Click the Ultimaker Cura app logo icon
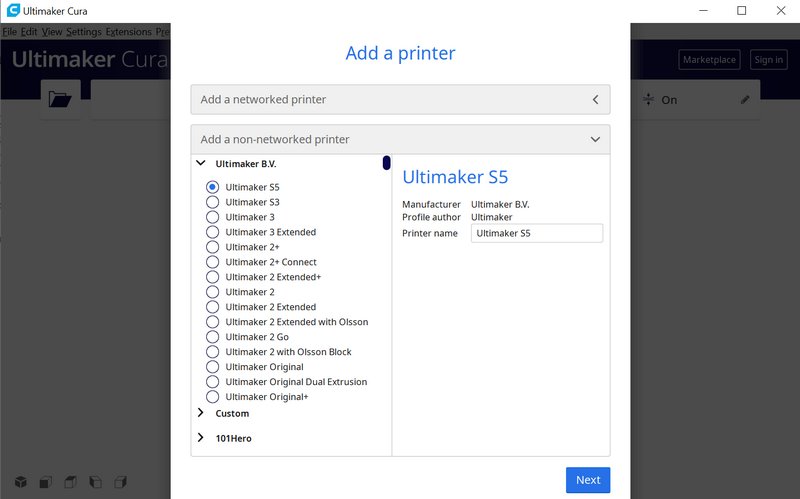The image size is (800, 499). (x=13, y=10)
